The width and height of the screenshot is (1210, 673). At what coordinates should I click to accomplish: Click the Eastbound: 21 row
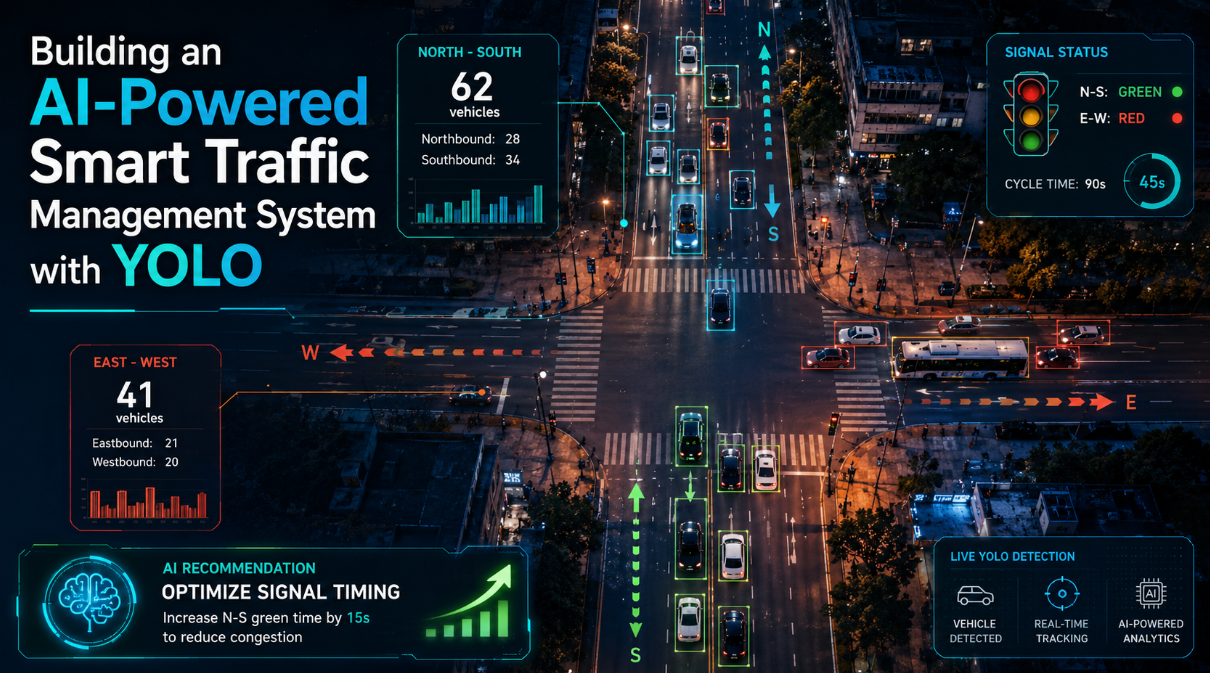click(x=135, y=442)
